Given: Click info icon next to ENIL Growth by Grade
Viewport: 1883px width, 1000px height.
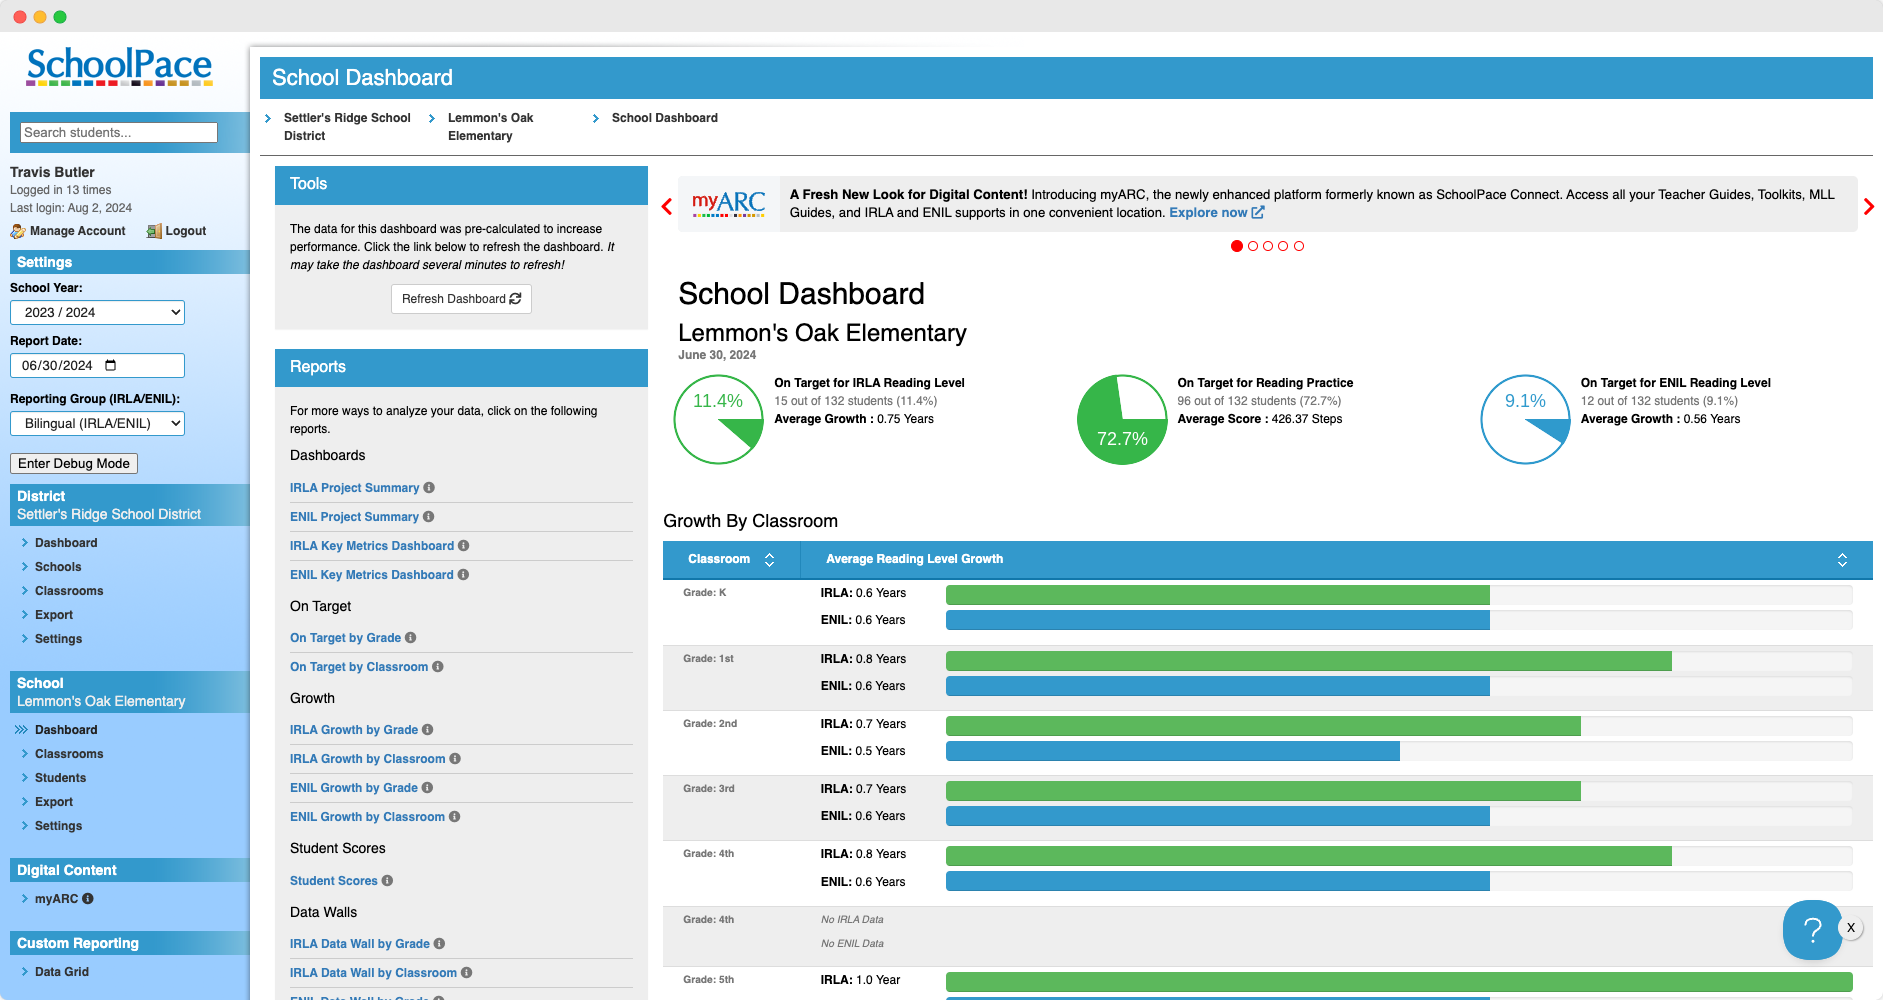Looking at the screenshot, I should click(427, 788).
